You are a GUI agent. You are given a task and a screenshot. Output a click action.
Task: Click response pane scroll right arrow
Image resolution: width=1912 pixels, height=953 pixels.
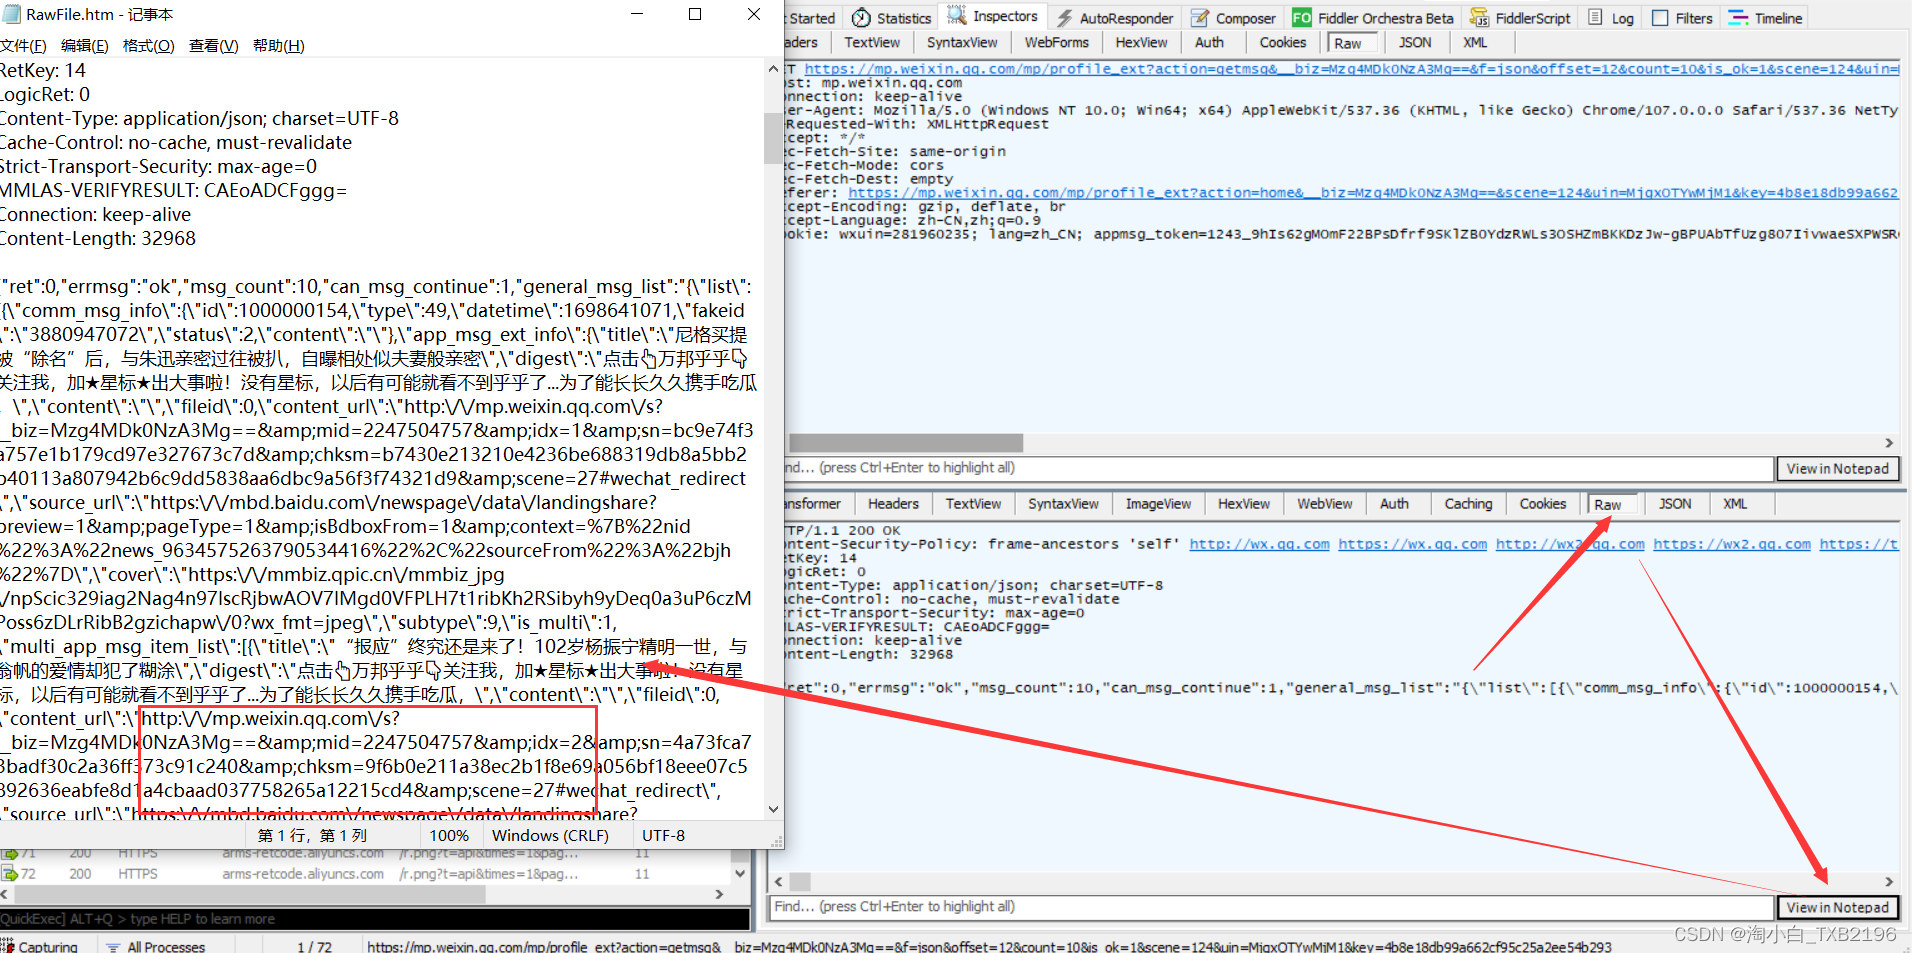tap(1888, 882)
